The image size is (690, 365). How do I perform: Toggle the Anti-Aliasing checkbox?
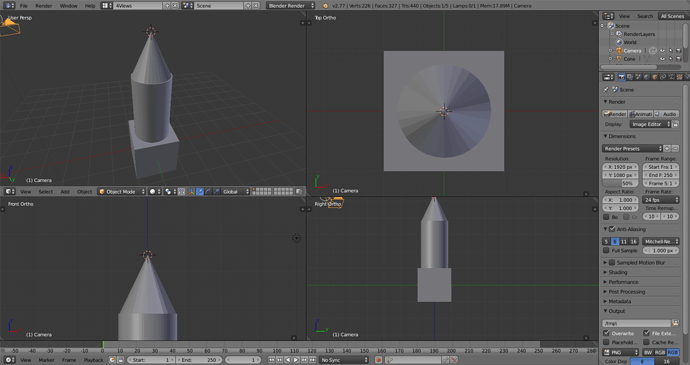(x=612, y=229)
